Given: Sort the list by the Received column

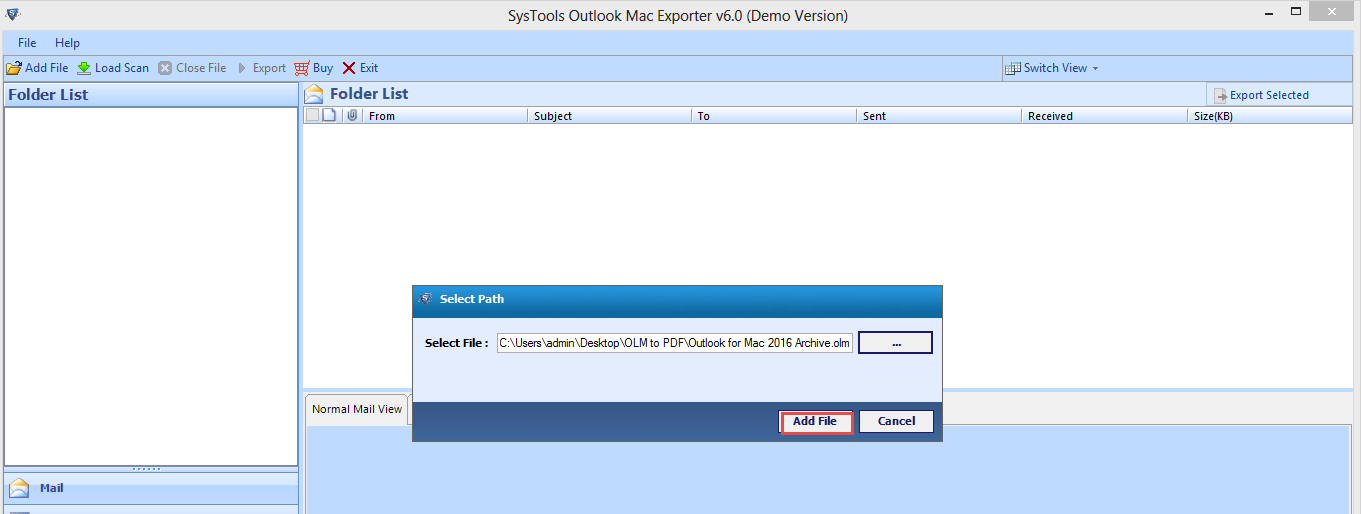Looking at the screenshot, I should coord(1105,116).
